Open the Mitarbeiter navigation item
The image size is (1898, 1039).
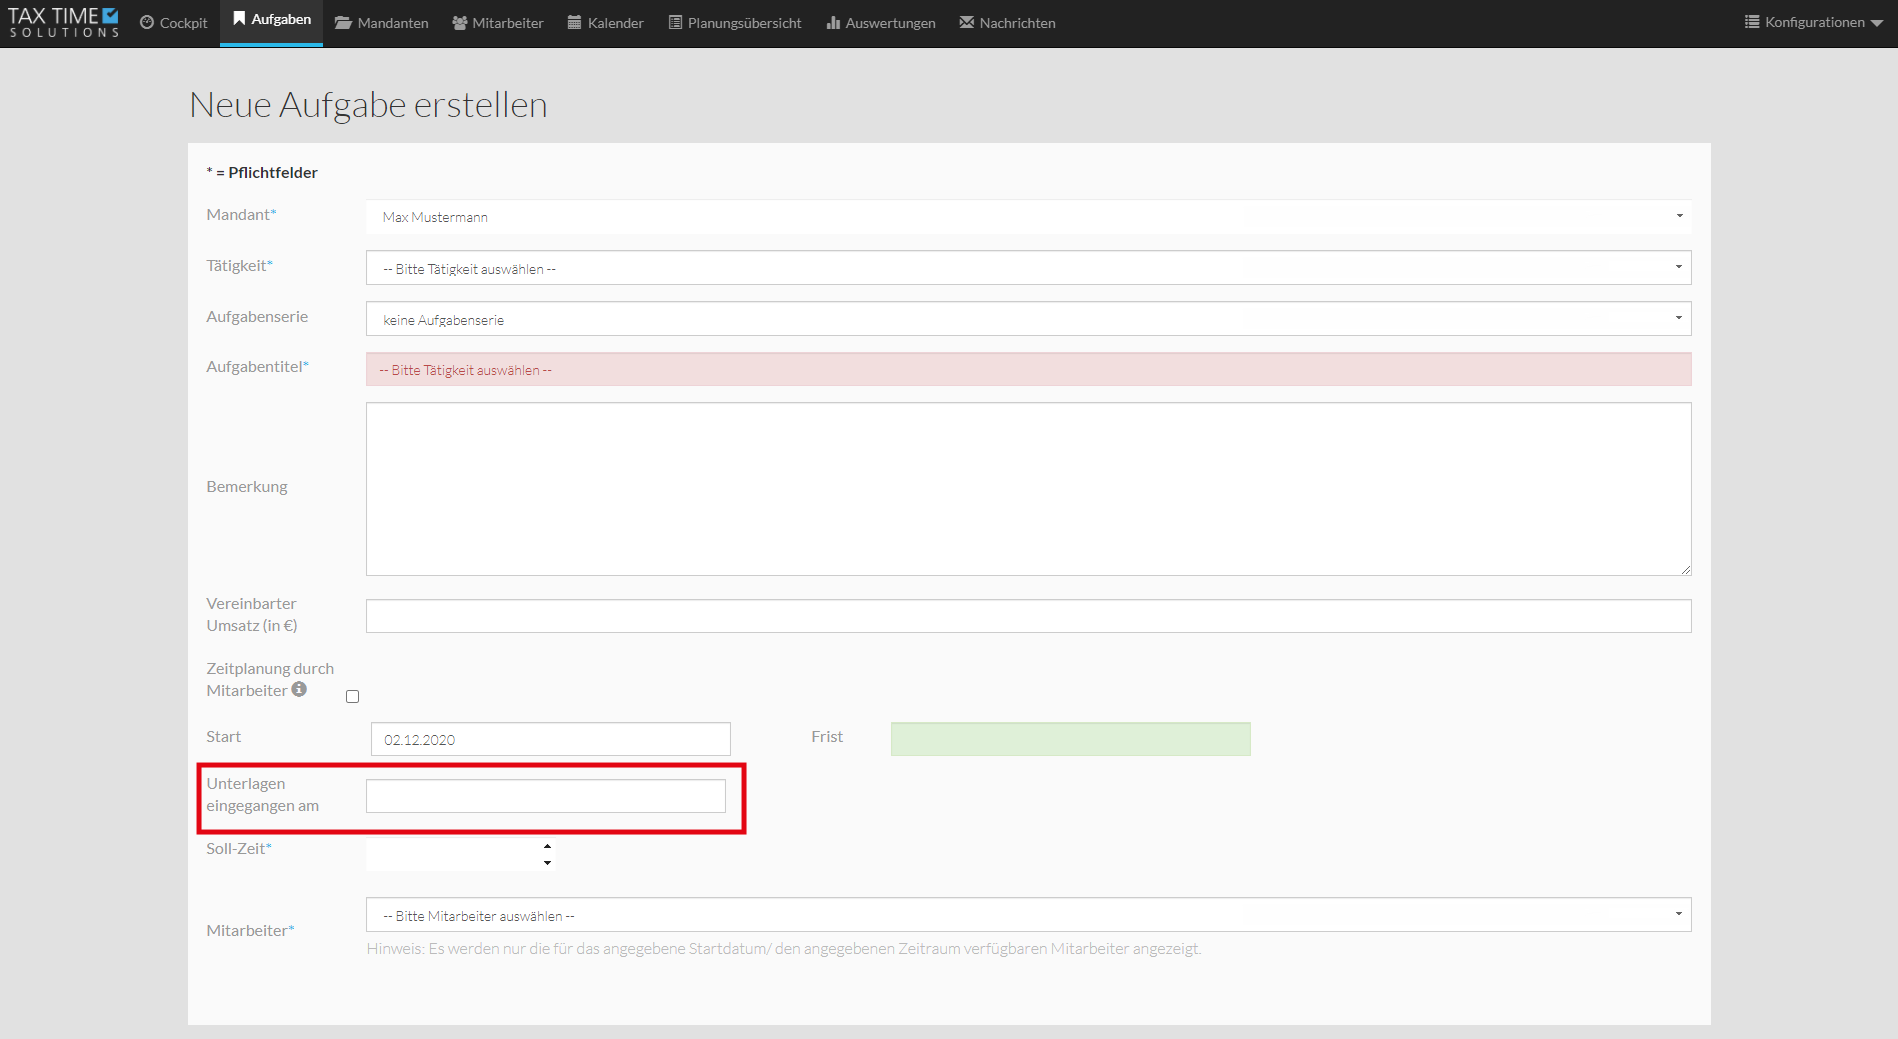coord(498,23)
